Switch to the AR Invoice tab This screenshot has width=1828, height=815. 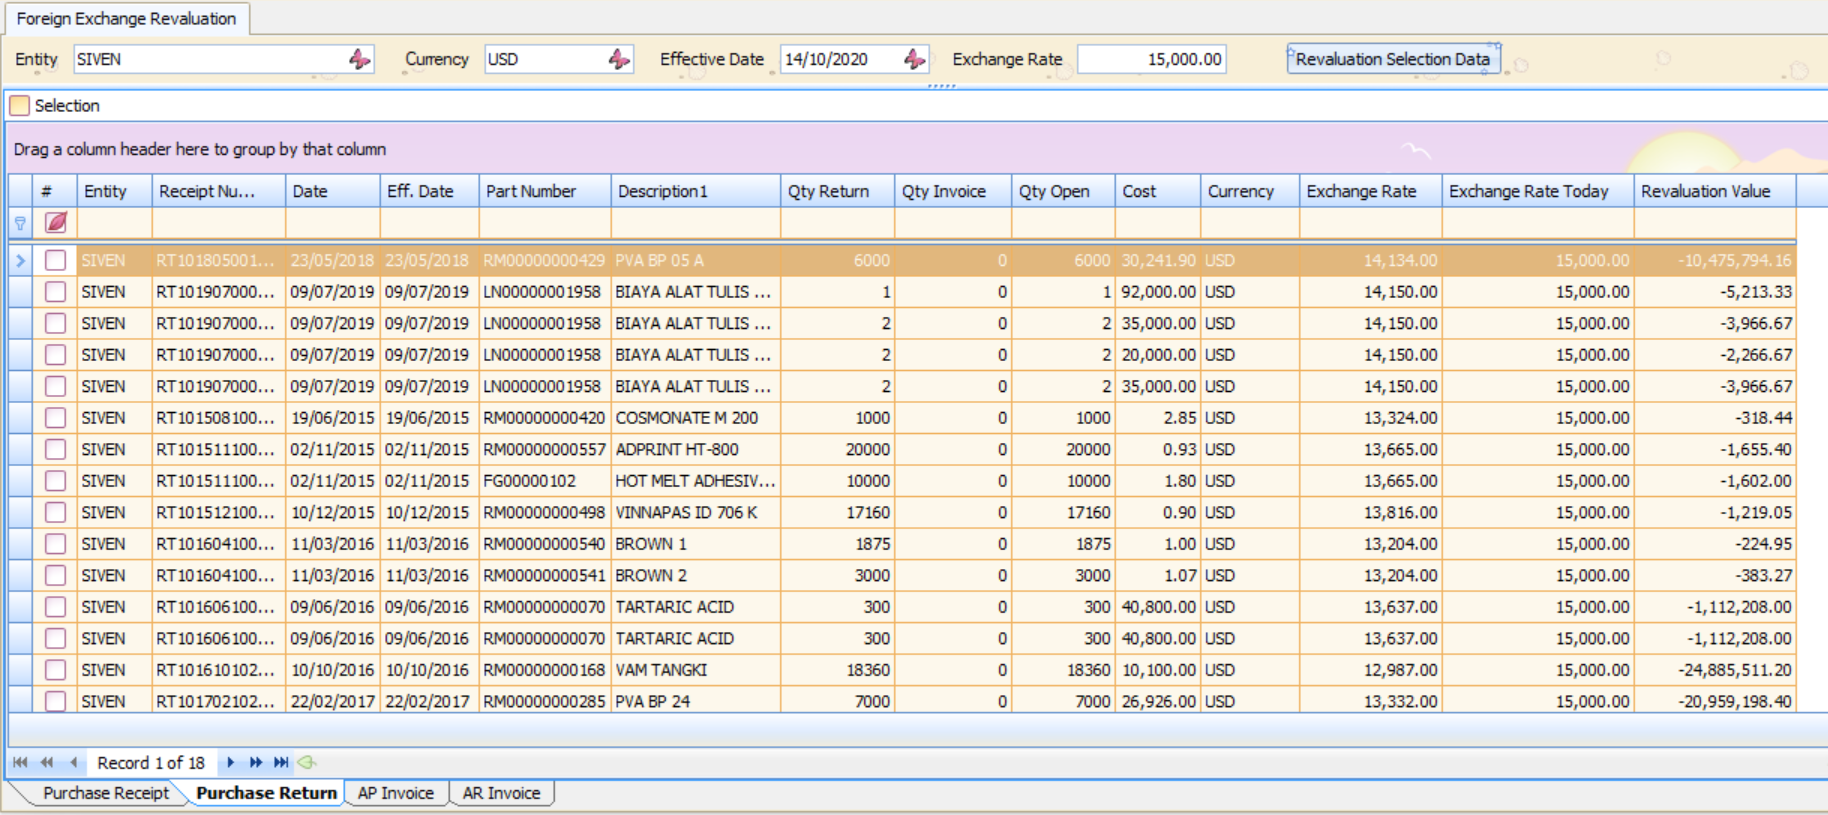click(x=501, y=793)
